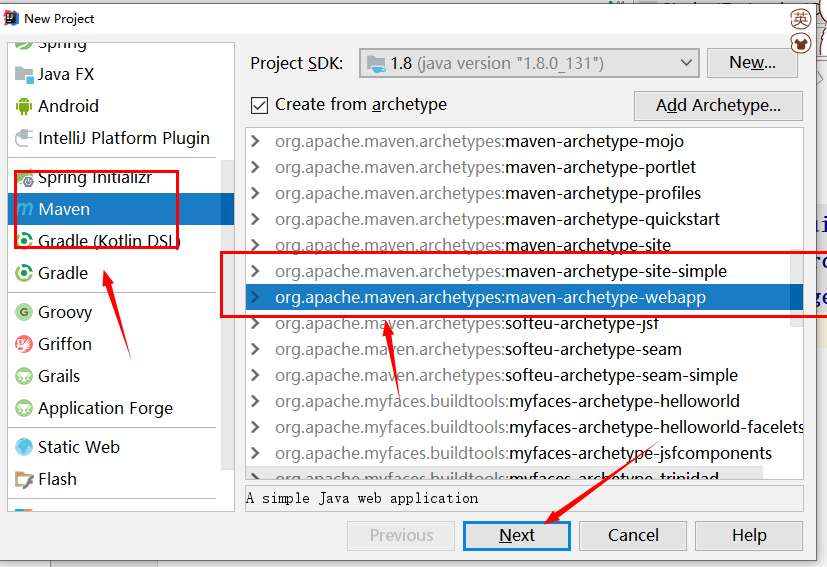This screenshot has width=827, height=567.
Task: Click the IntelliJ IDEA logo in title bar
Action: click(12, 18)
